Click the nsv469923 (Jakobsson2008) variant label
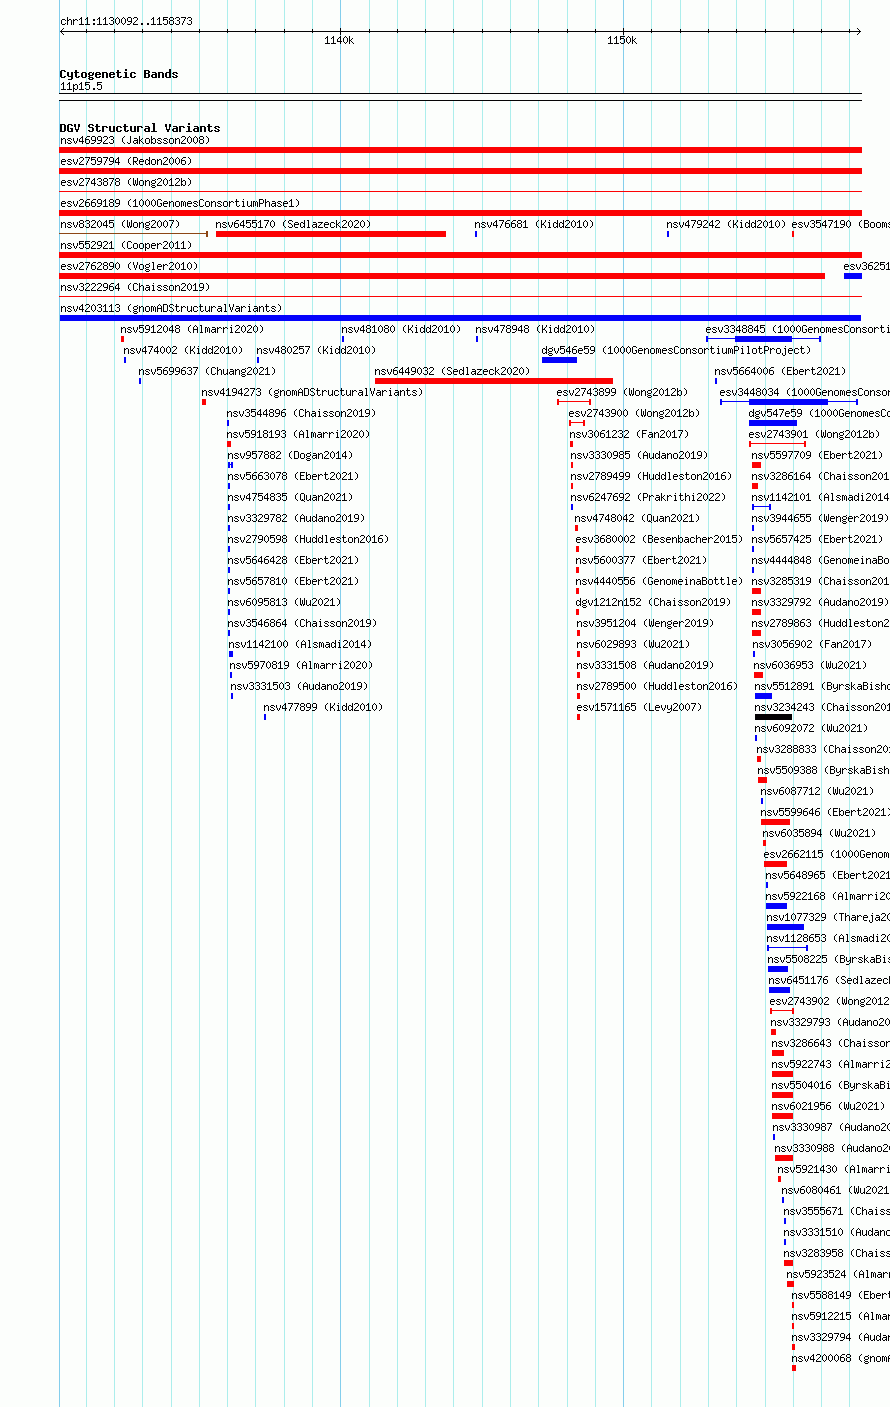Viewport: 890px width, 1407px height. (135, 140)
